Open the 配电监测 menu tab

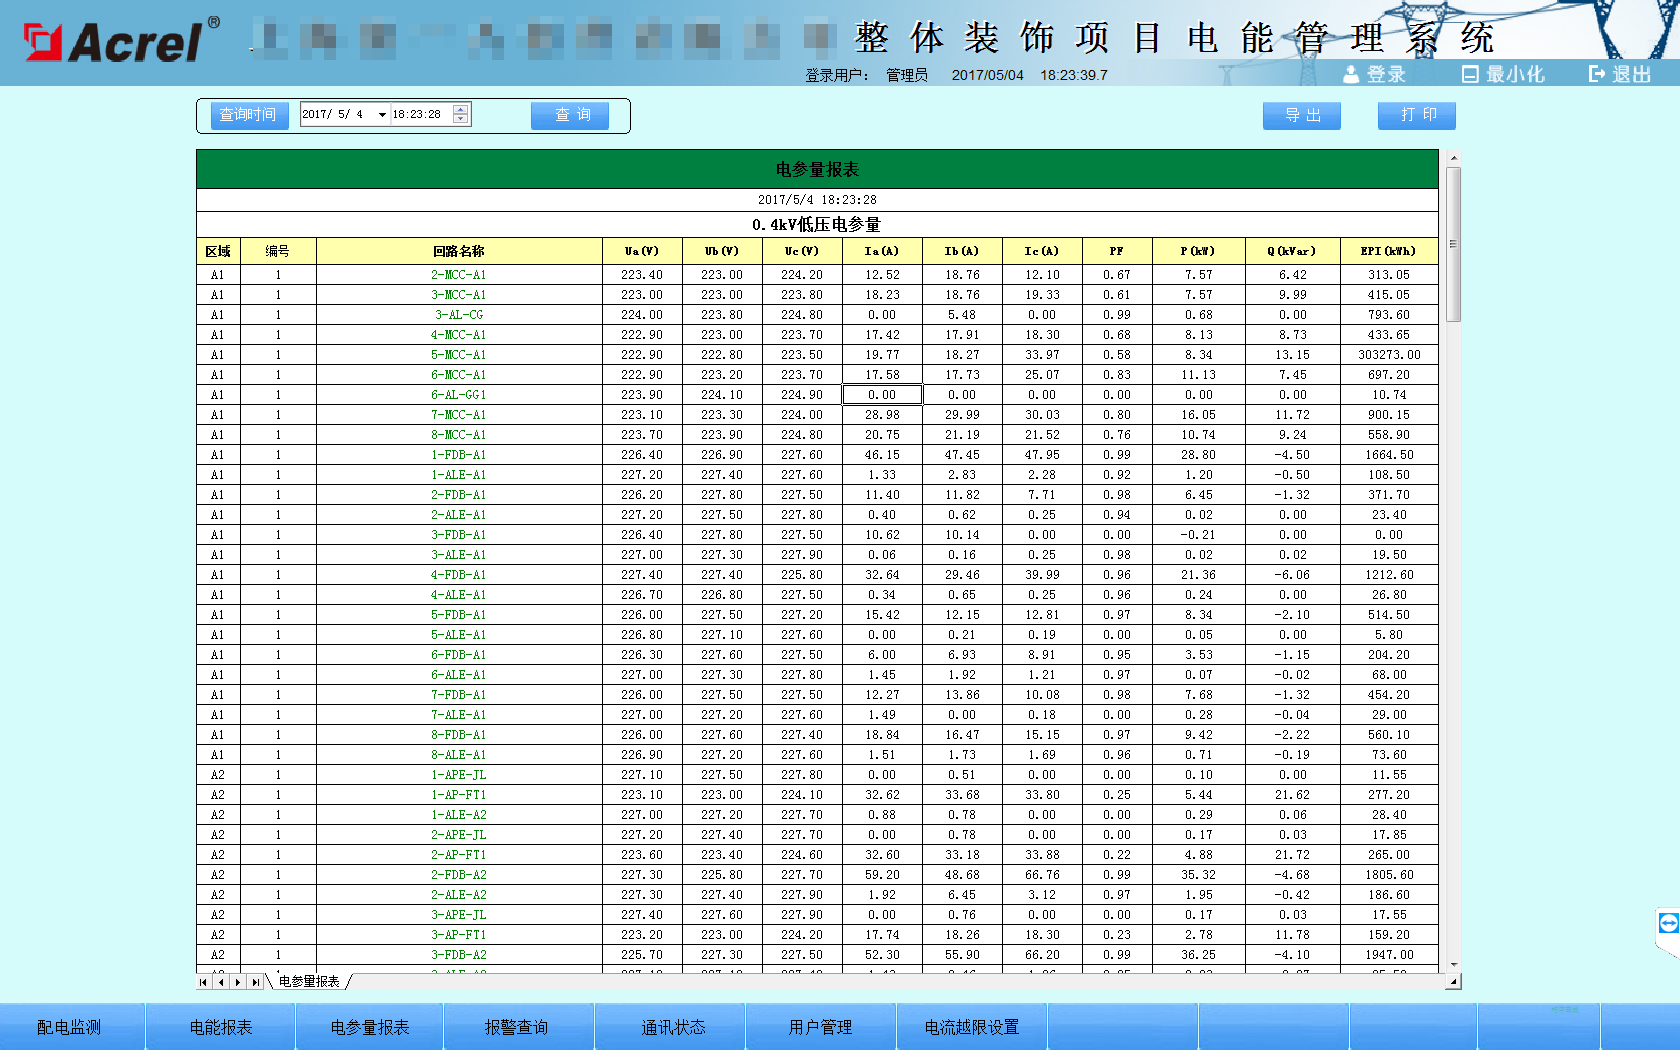(69, 1027)
